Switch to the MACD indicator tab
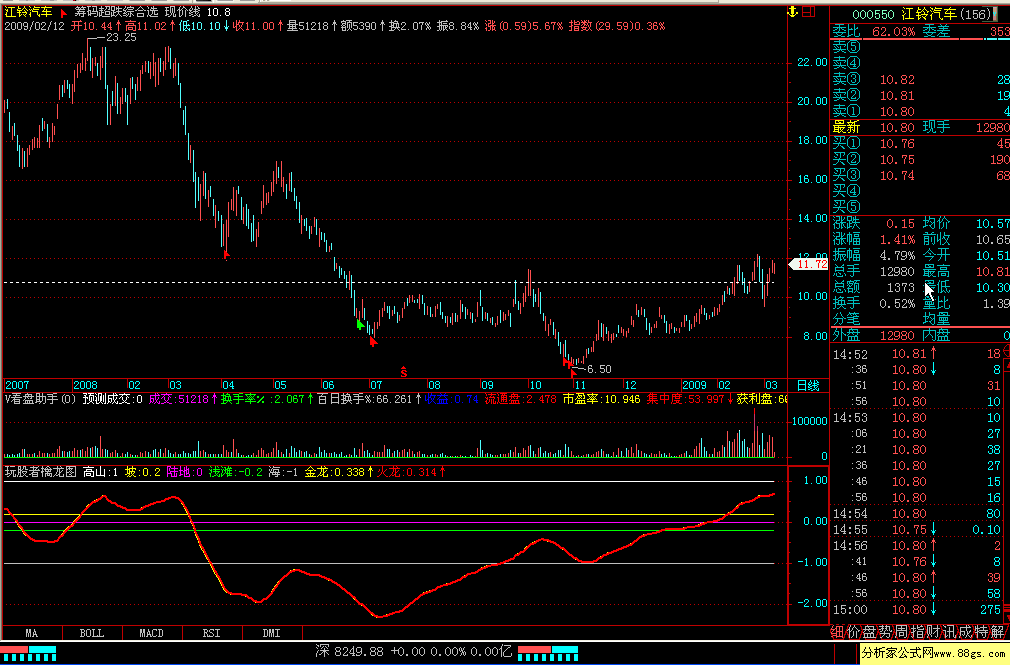Image resolution: width=1010 pixels, height=665 pixels. click(x=151, y=633)
